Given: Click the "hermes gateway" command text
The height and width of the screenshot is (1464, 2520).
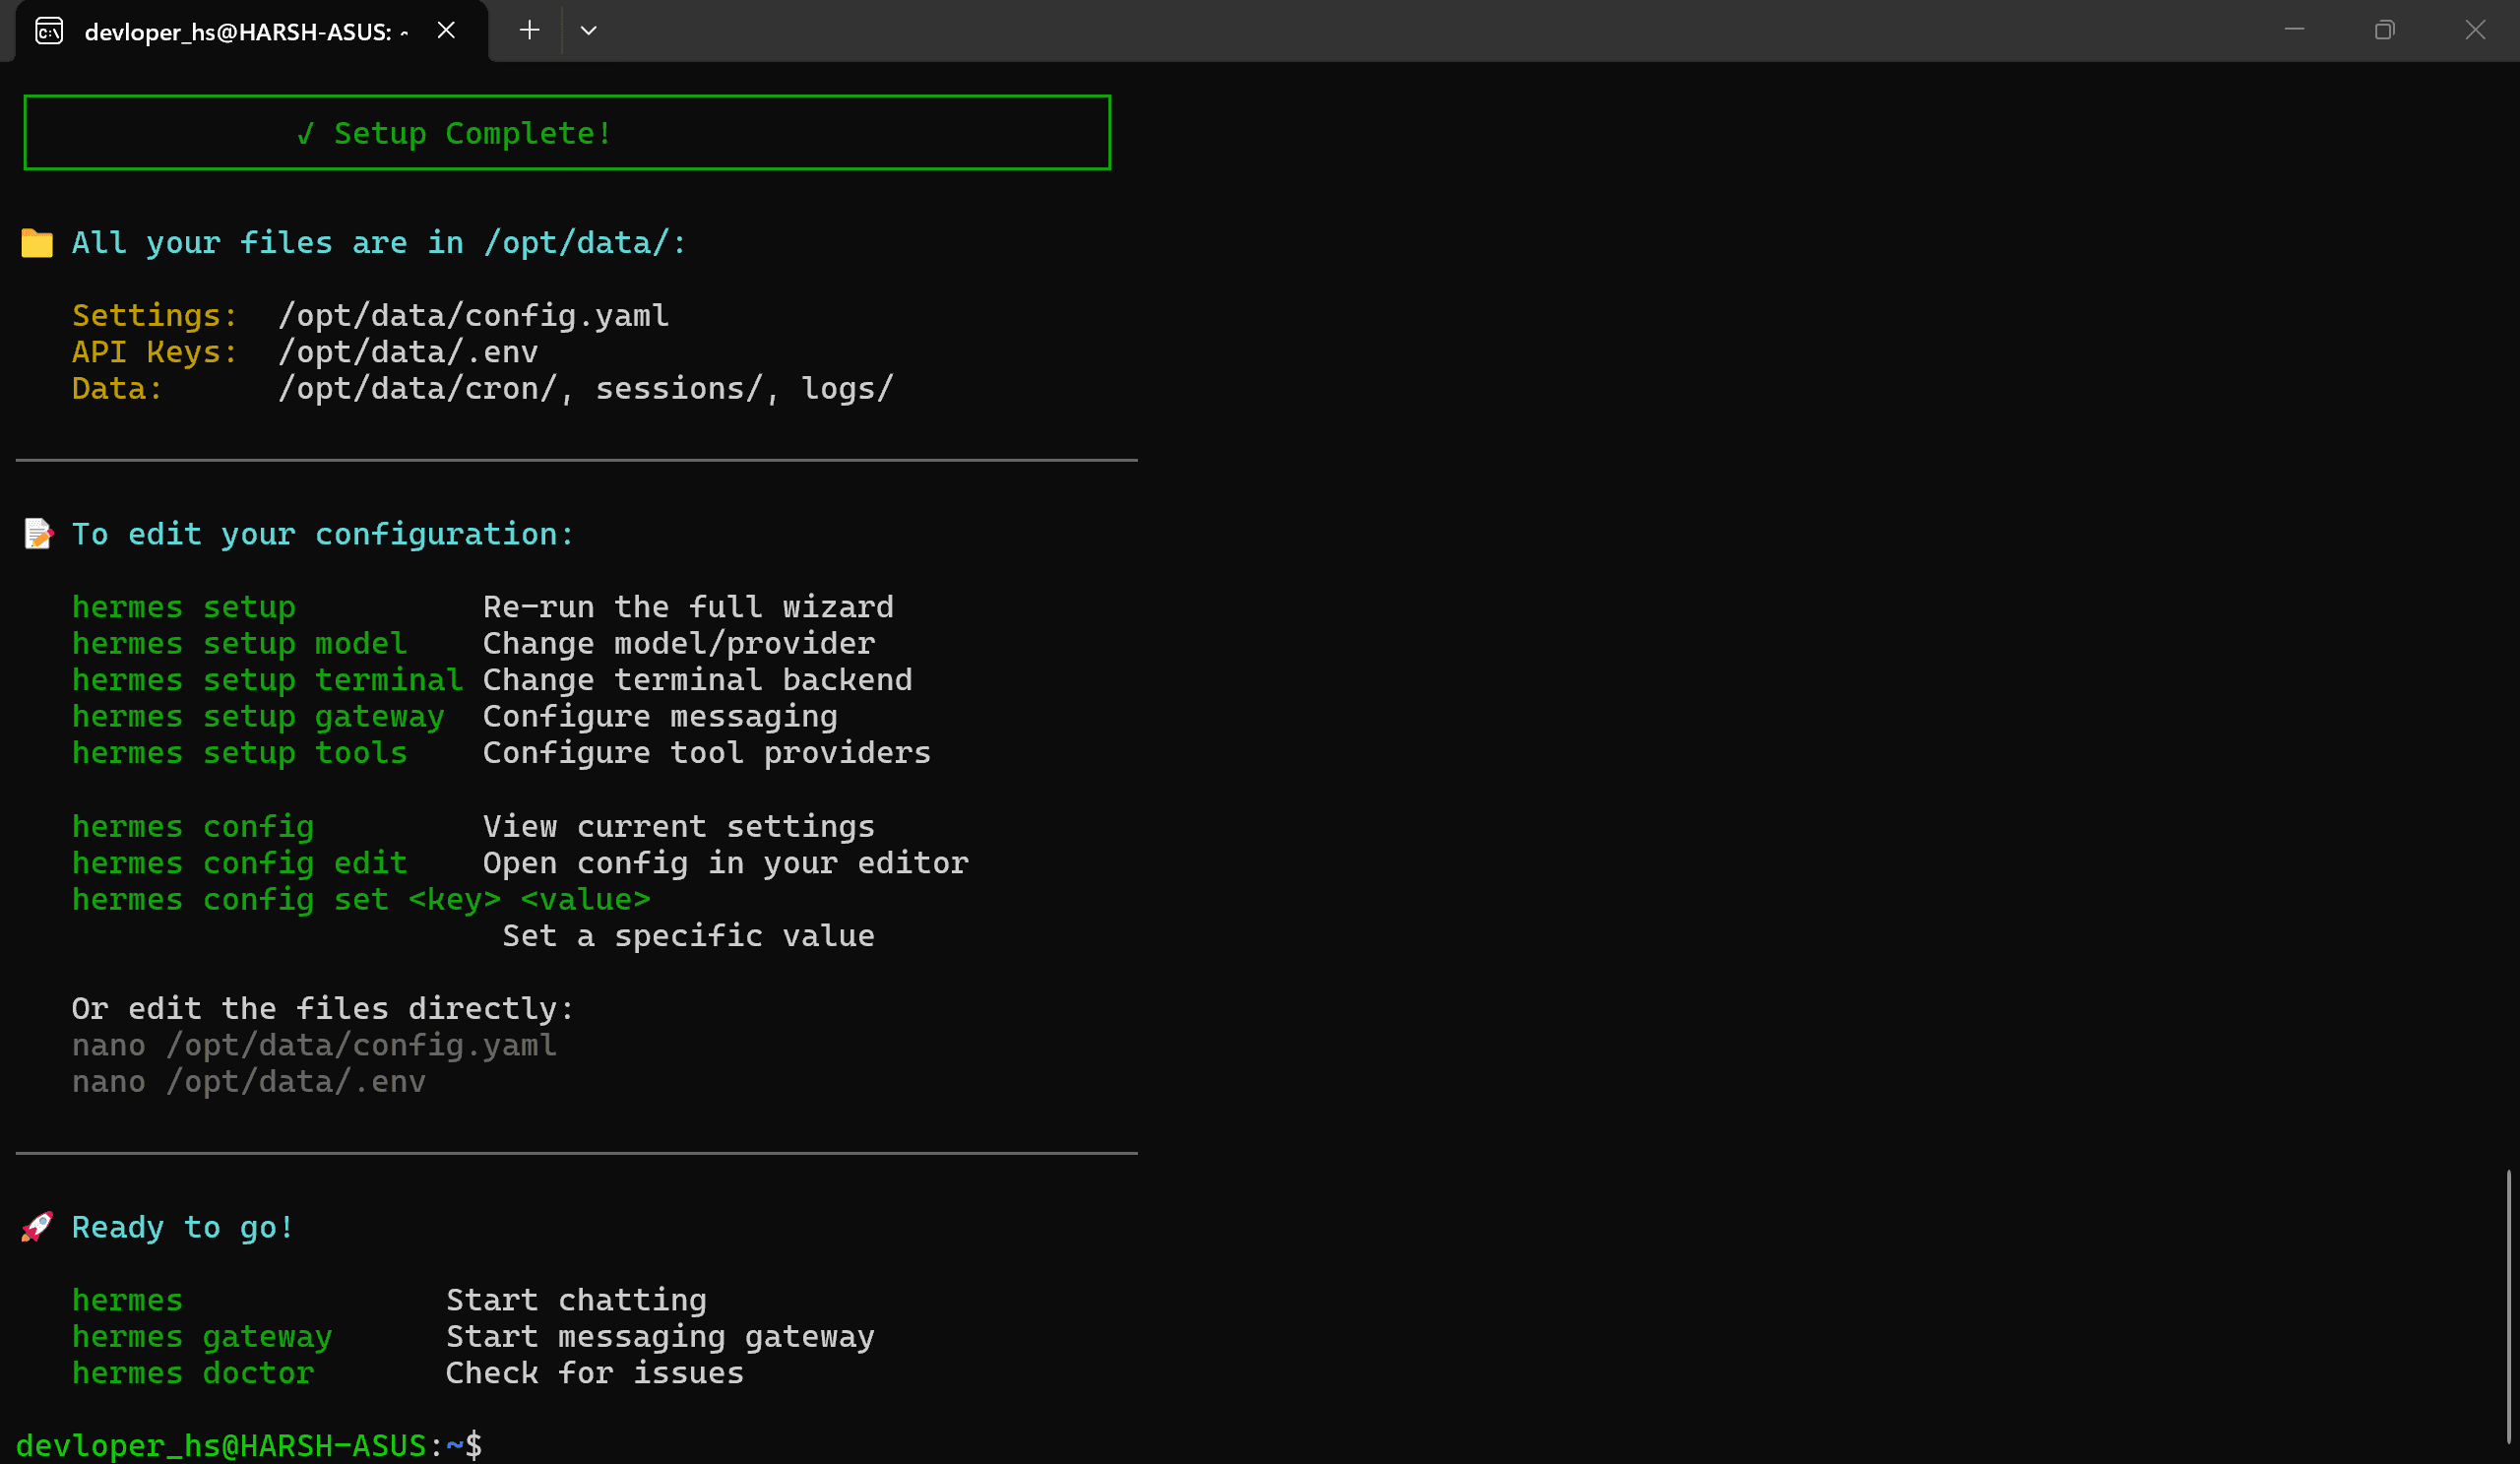Looking at the screenshot, I should point(202,1337).
